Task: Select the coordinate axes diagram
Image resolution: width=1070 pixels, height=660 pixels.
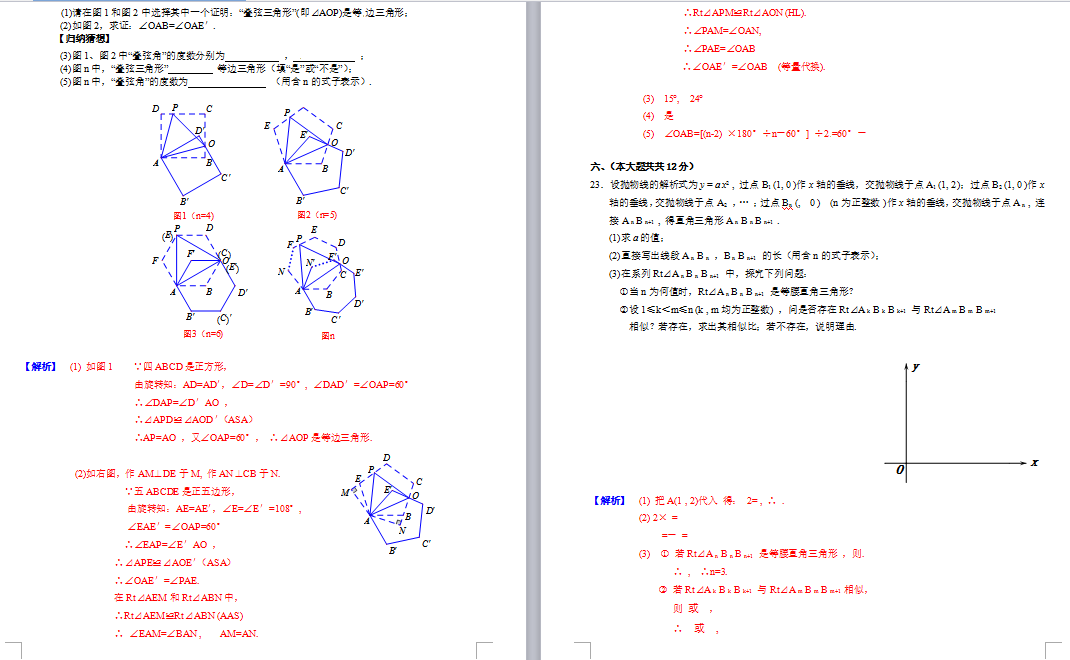Action: (x=961, y=422)
